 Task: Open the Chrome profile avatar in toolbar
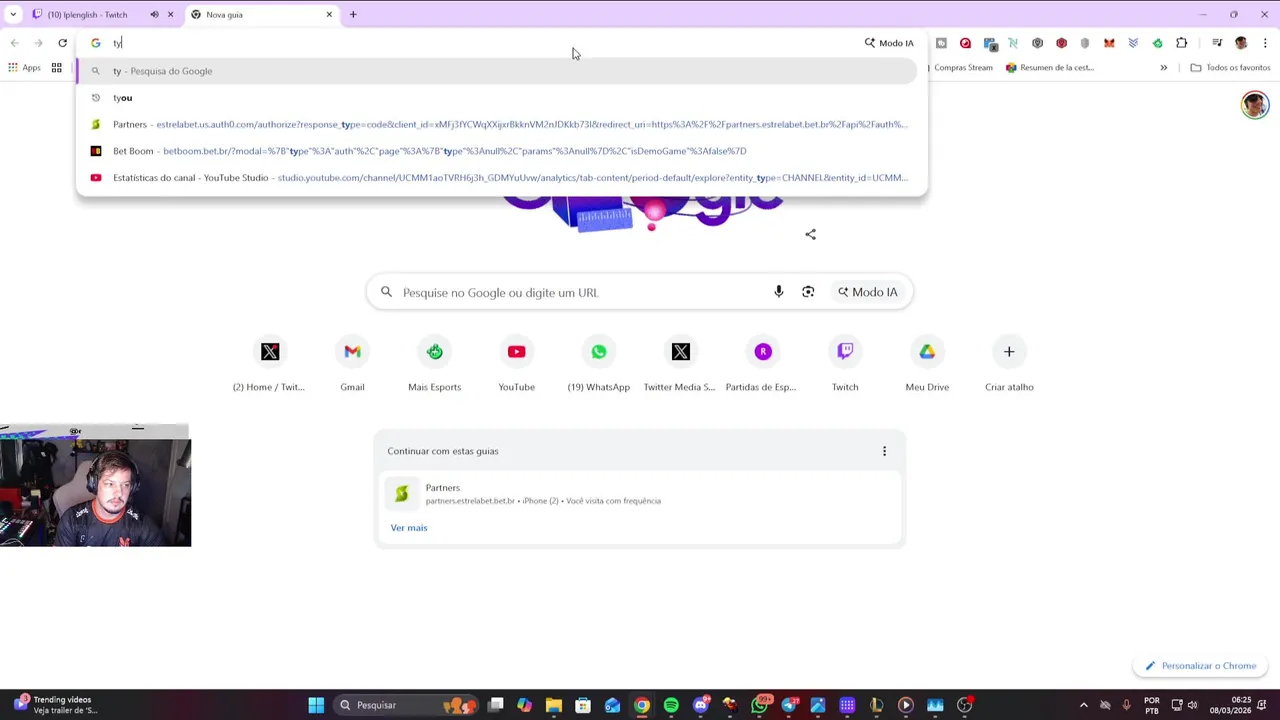1241,43
